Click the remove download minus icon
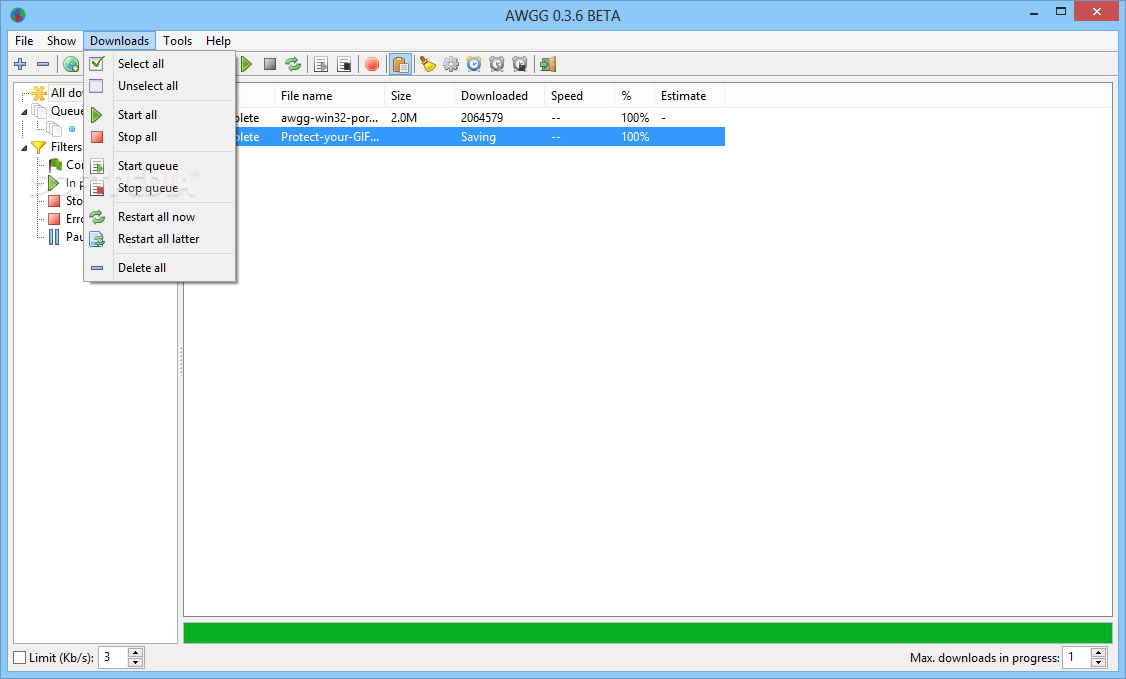 pos(43,64)
